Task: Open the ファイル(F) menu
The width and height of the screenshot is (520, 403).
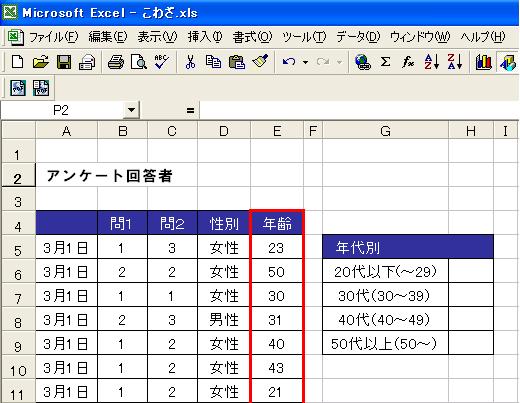Action: click(54, 37)
